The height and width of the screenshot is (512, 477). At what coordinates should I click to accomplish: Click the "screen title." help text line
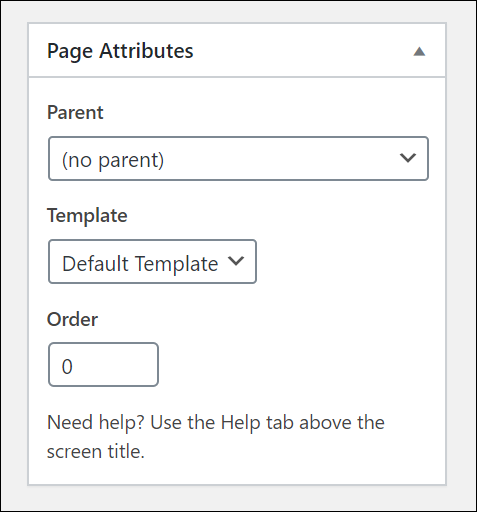pos(96,452)
